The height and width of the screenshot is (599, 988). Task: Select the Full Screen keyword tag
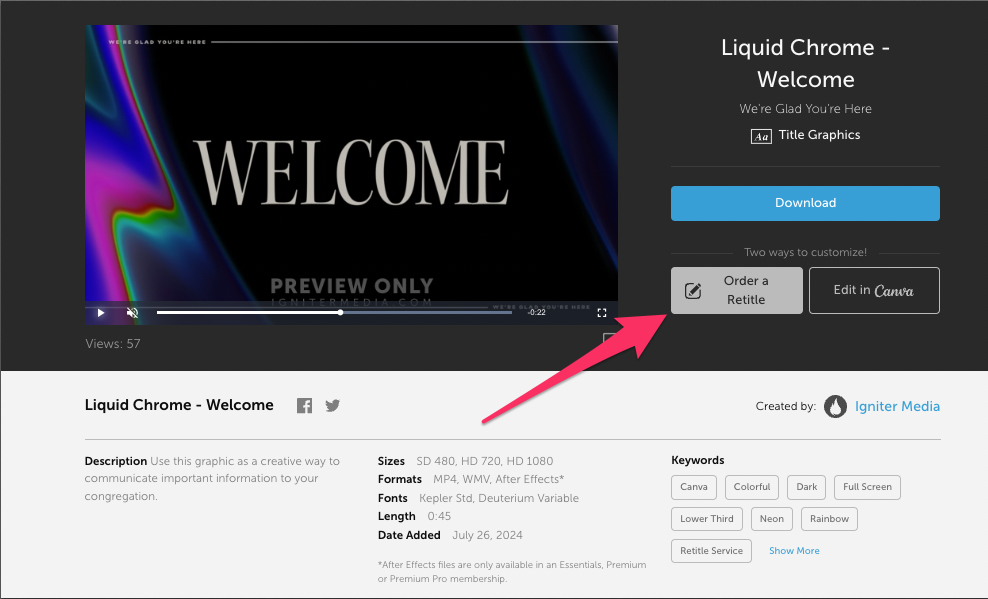click(x=867, y=487)
